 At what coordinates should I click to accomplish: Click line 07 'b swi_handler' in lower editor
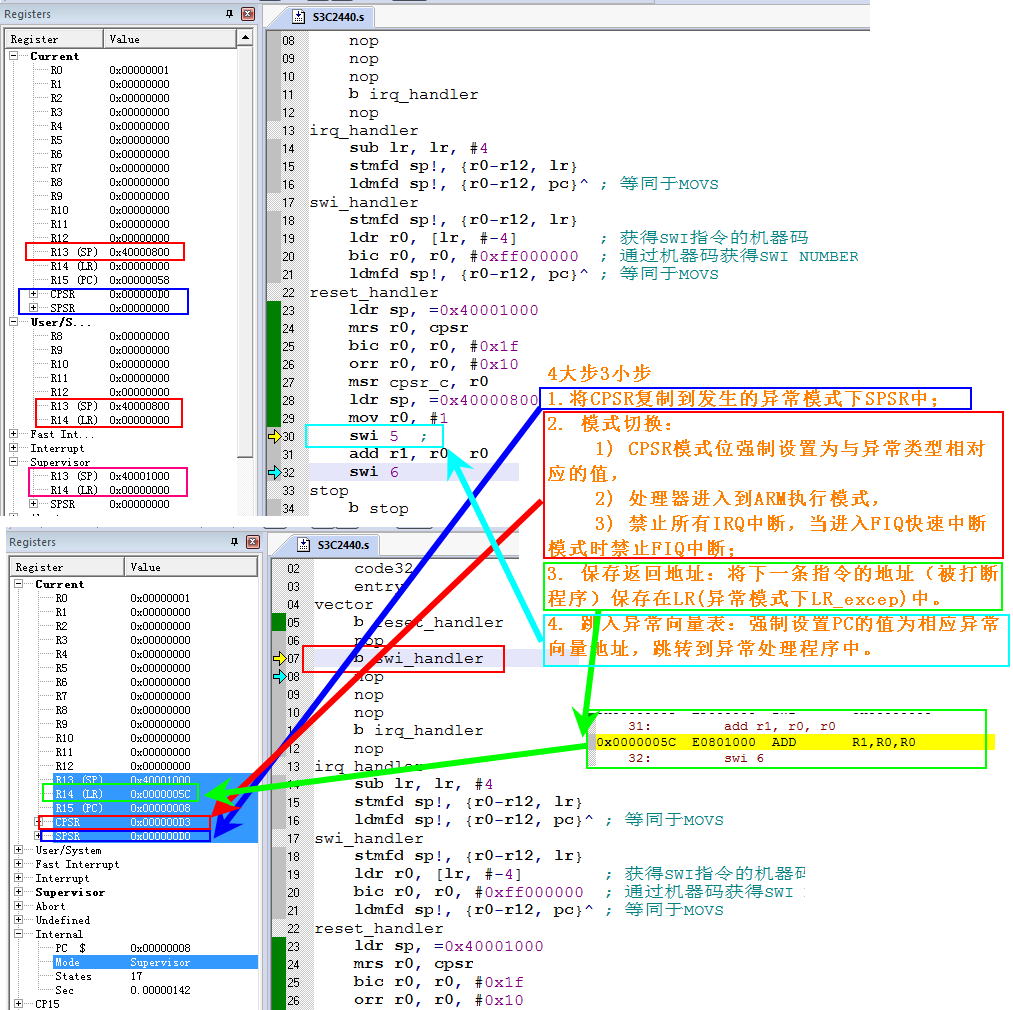click(419, 658)
